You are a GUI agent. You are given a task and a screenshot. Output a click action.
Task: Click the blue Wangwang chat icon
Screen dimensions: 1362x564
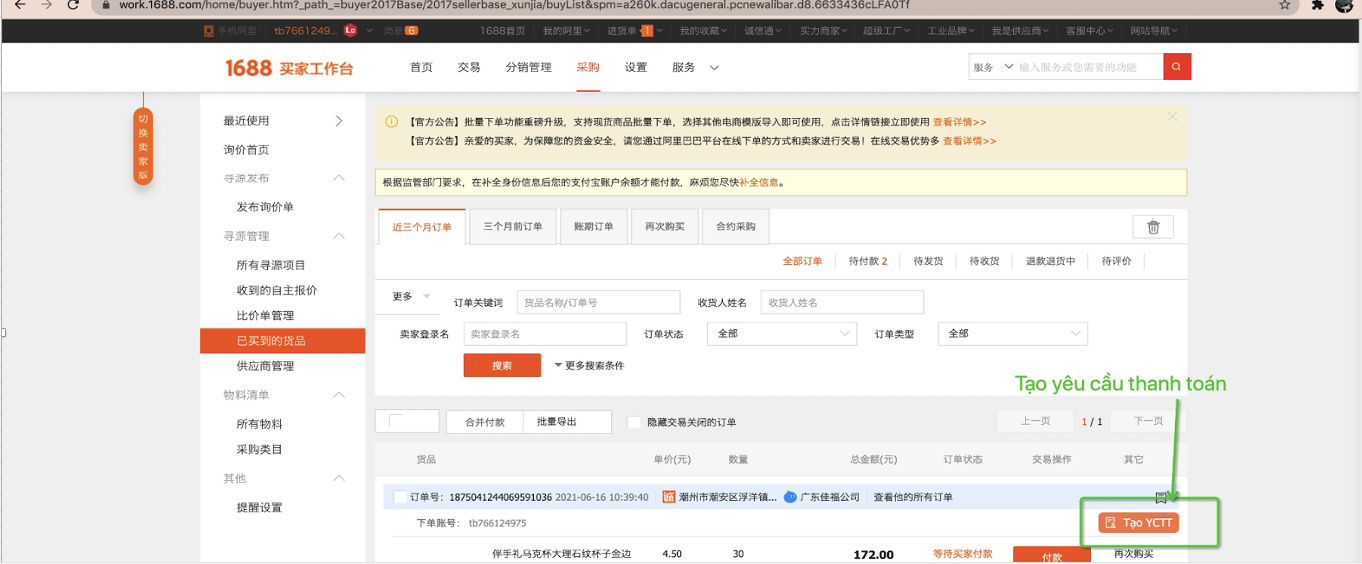coord(790,497)
